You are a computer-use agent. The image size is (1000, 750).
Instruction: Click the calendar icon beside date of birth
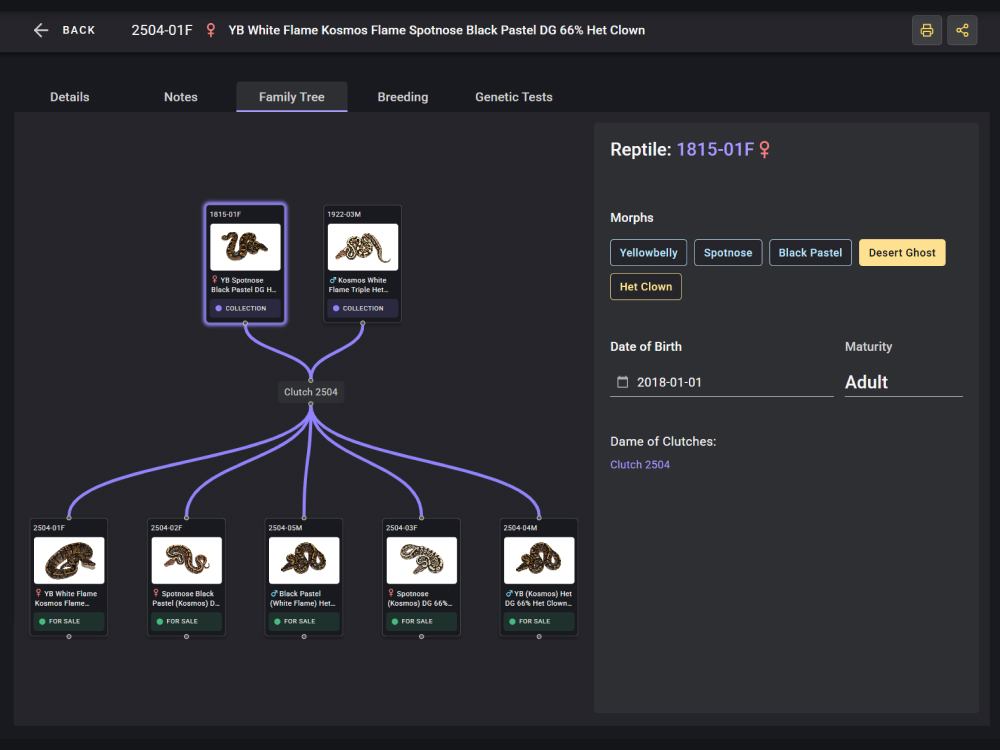623,382
